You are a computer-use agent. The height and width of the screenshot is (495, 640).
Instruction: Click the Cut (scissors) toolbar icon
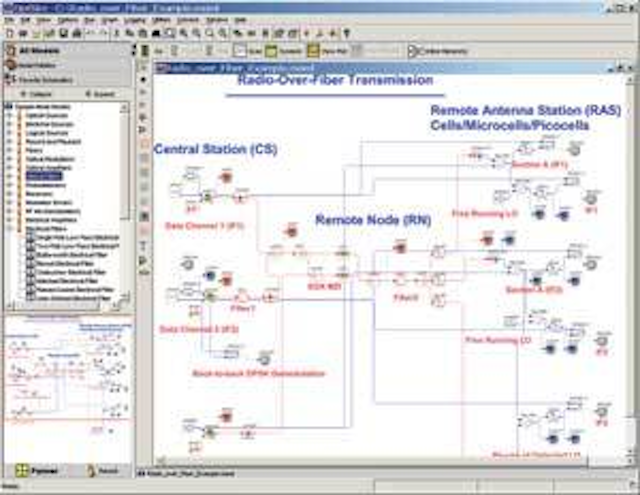click(117, 33)
